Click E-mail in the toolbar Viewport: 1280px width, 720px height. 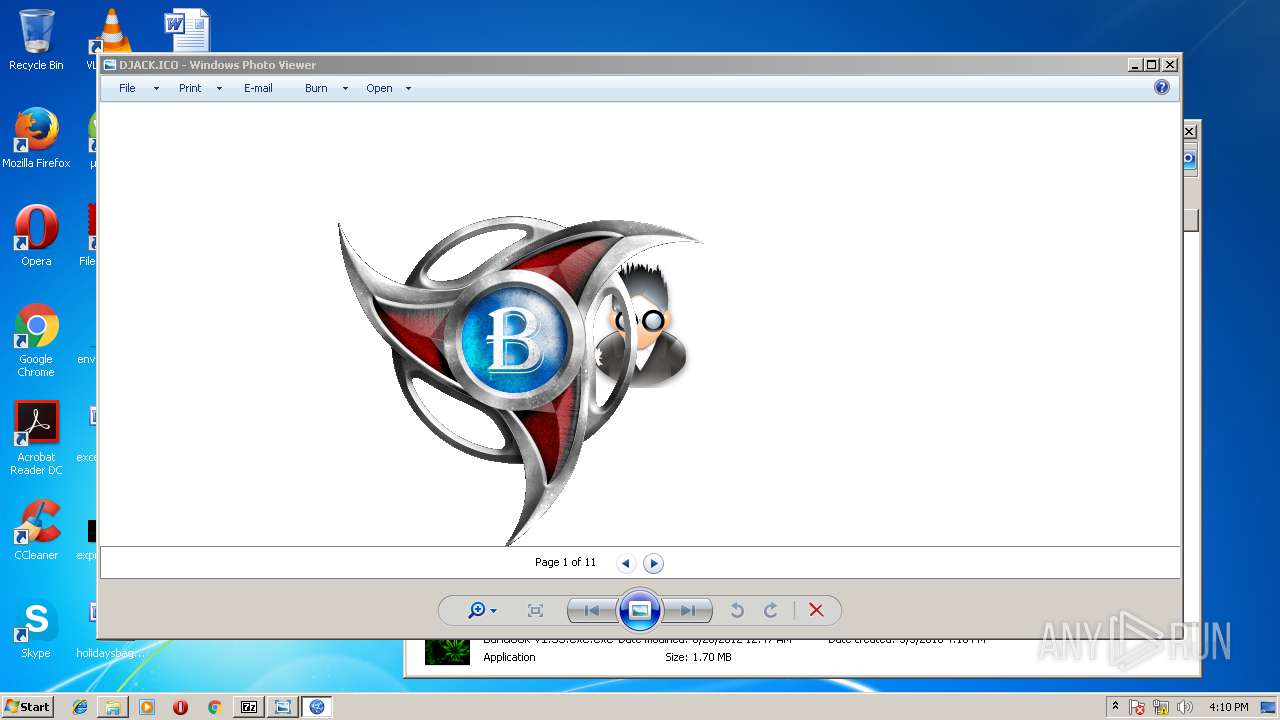coord(258,88)
